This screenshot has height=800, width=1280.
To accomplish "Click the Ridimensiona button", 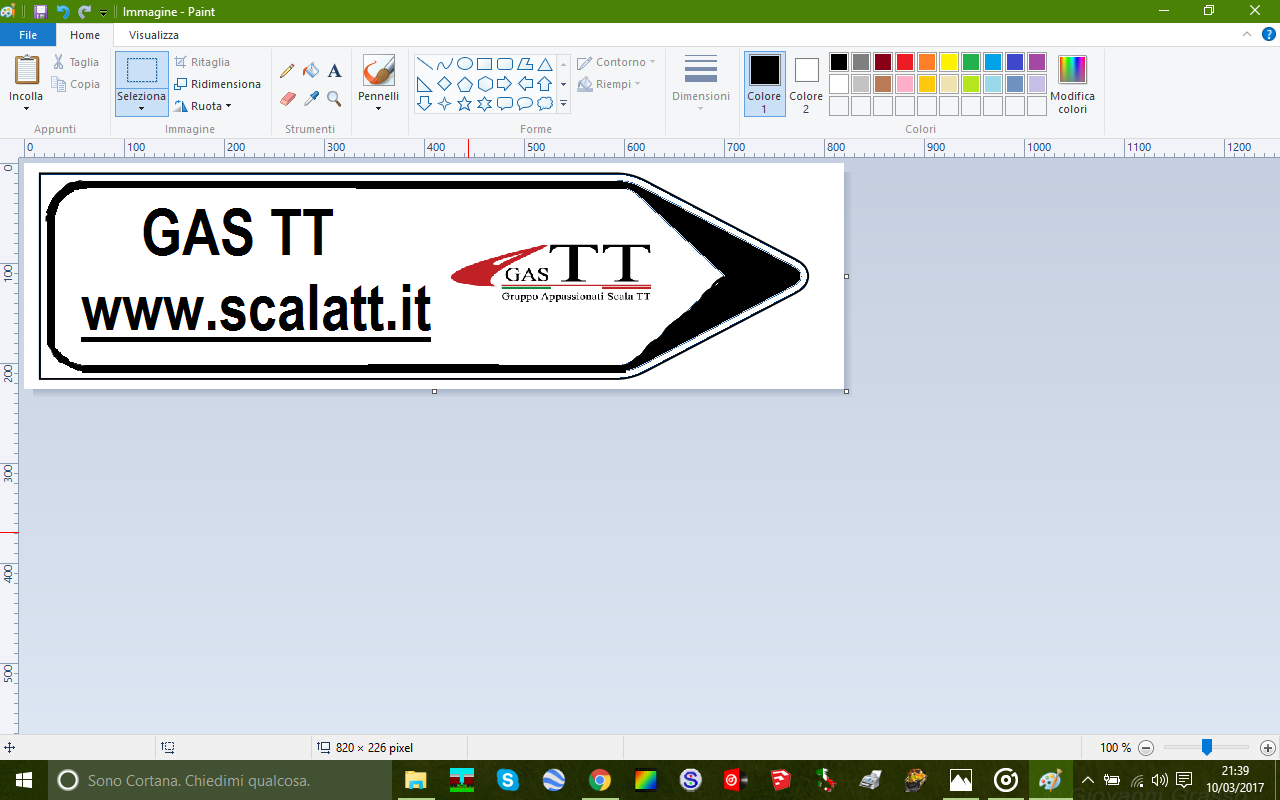I will point(218,84).
